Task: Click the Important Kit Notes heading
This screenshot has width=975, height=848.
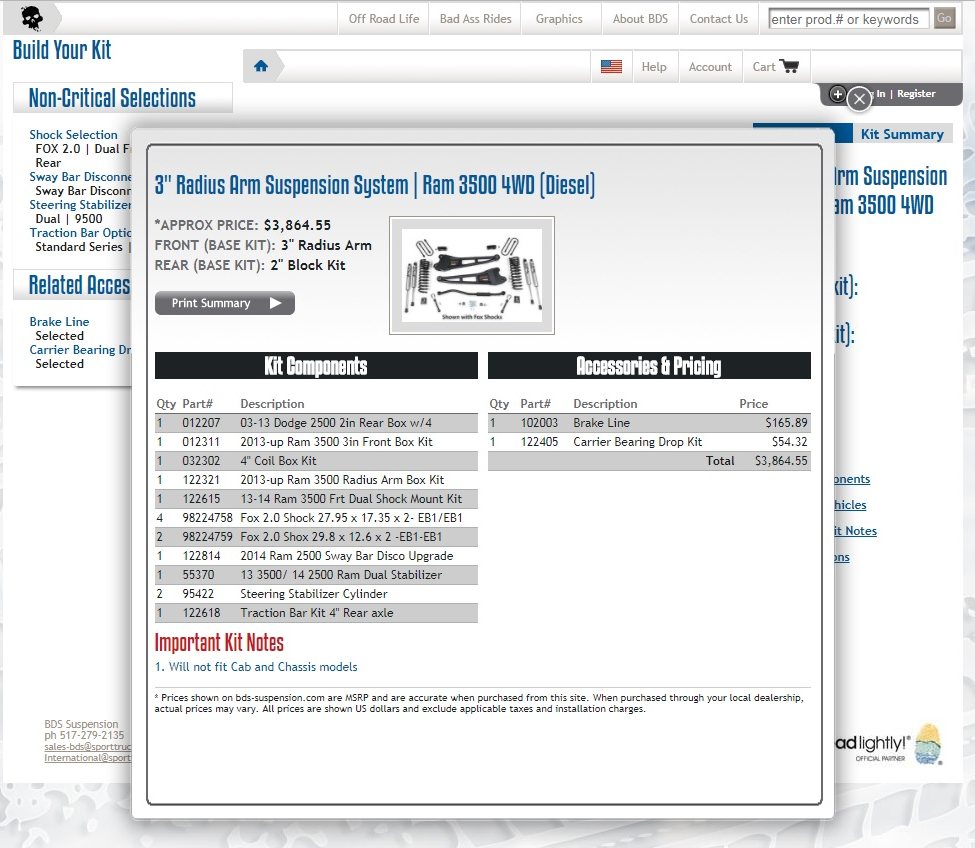Action: 219,642
